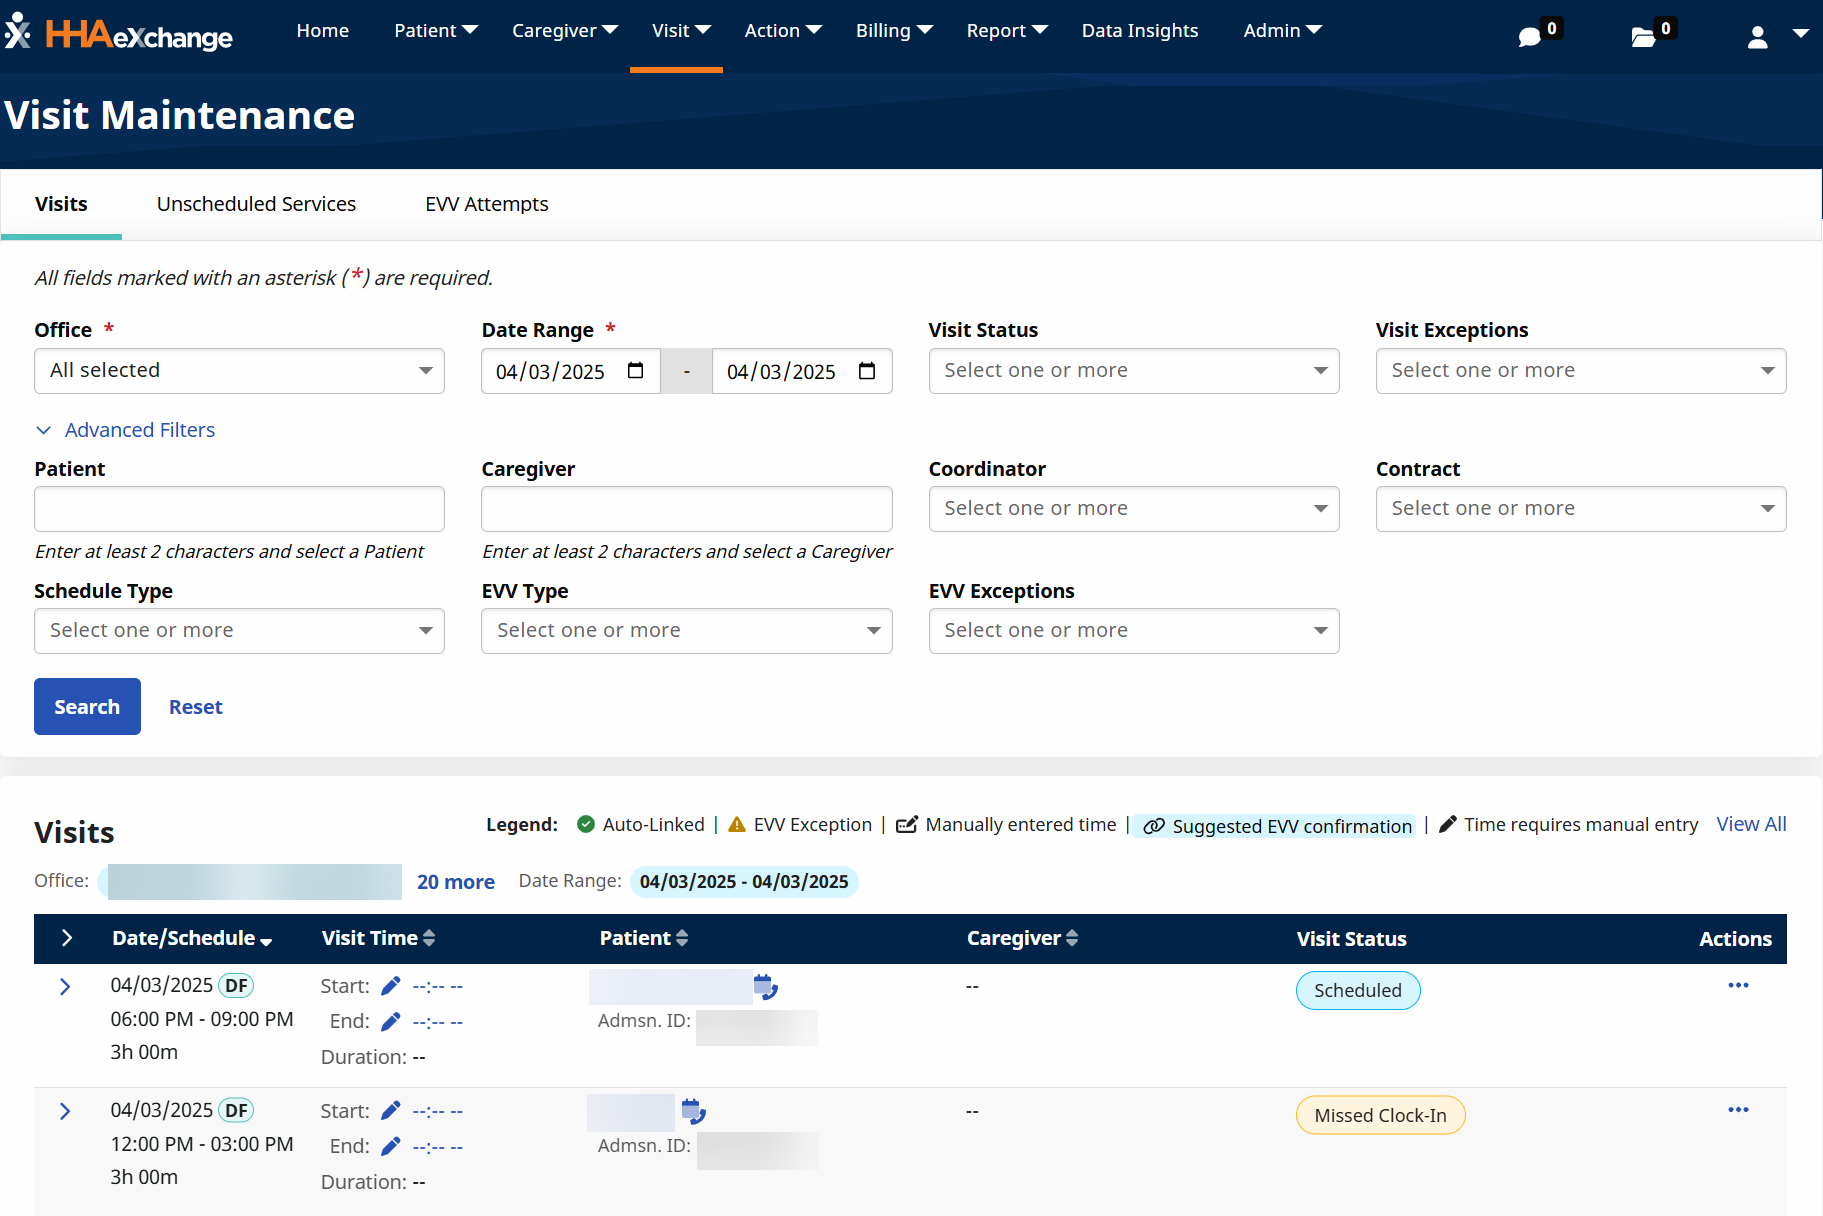Open the user account icon
This screenshot has width=1823, height=1216.
(x=1757, y=38)
